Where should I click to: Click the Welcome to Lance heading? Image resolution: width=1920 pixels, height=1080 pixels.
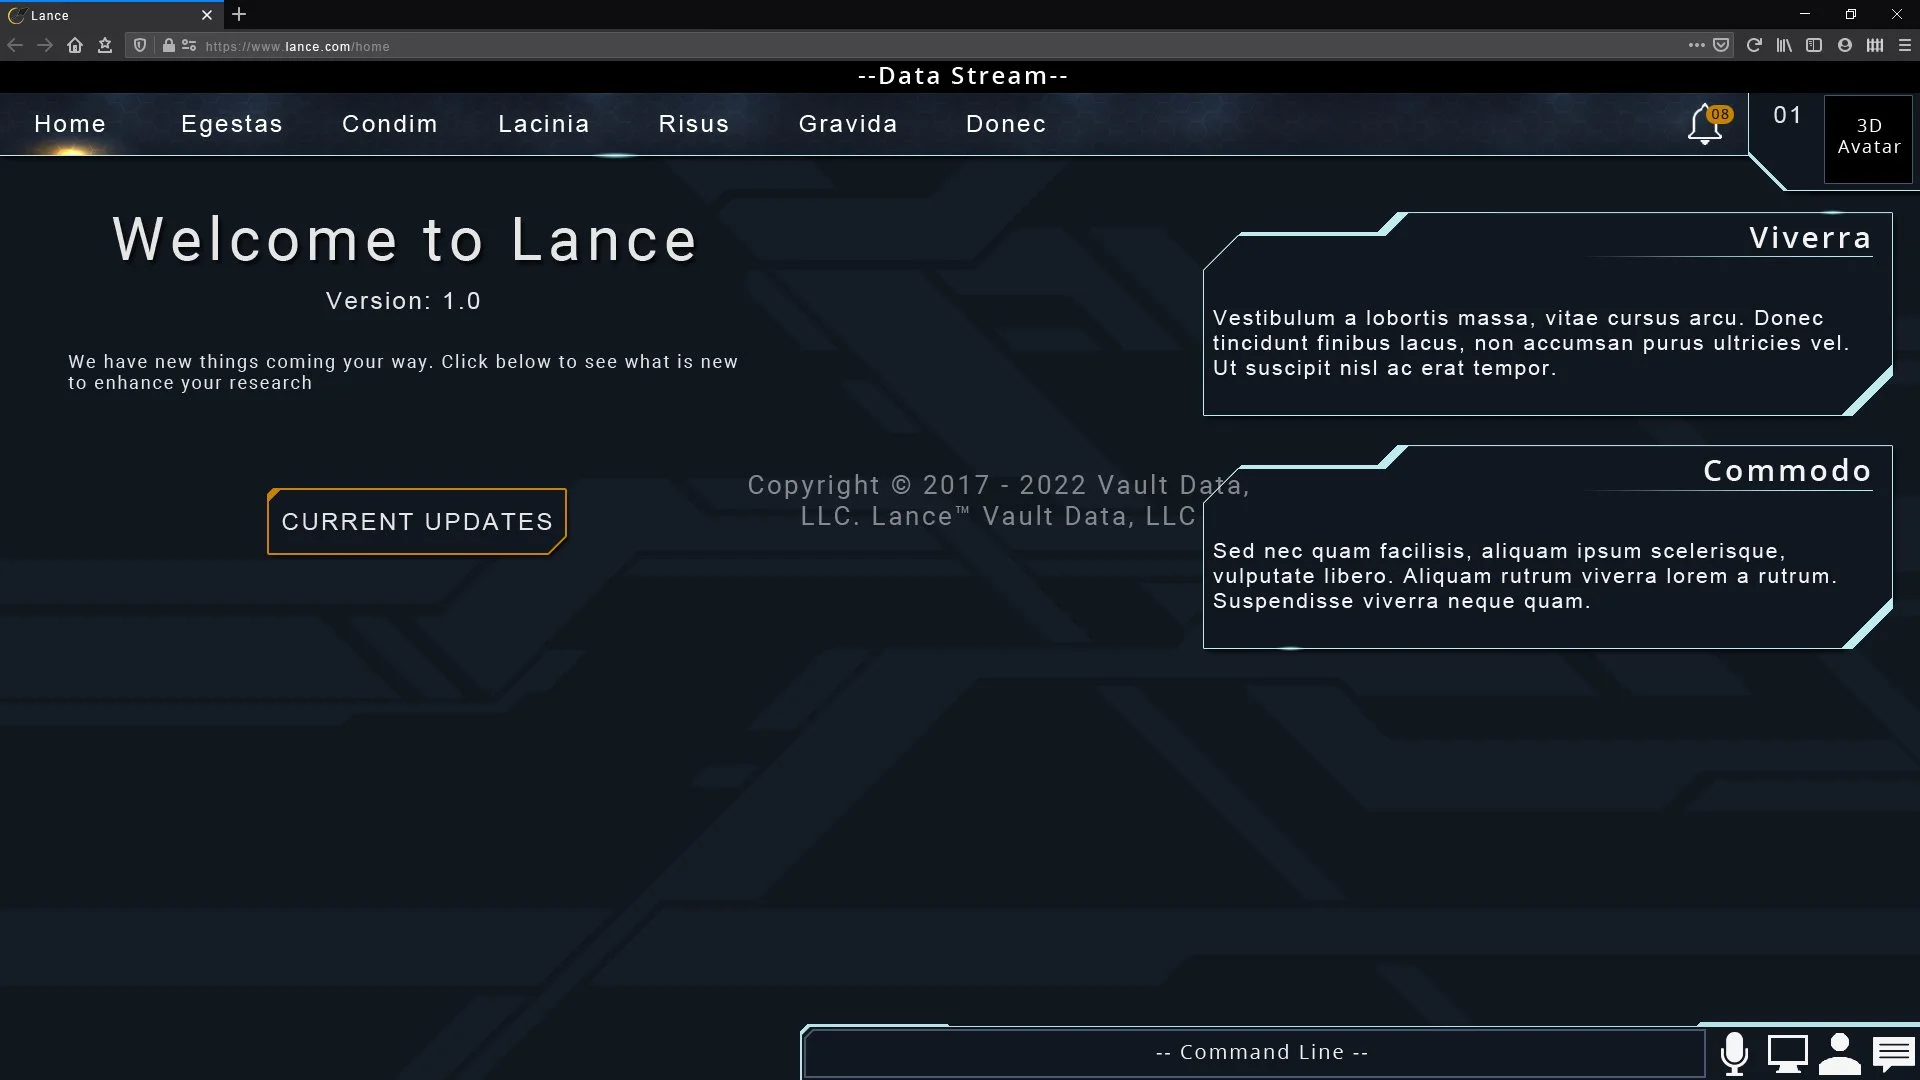click(x=405, y=240)
